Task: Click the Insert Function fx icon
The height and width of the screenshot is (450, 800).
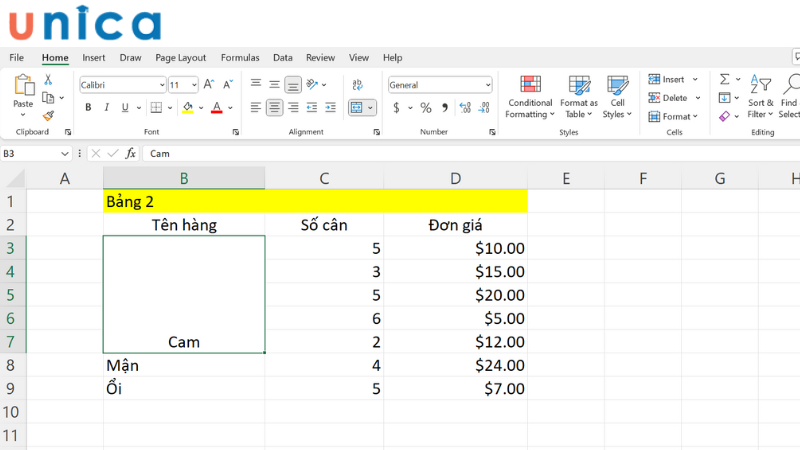Action: tap(129, 153)
